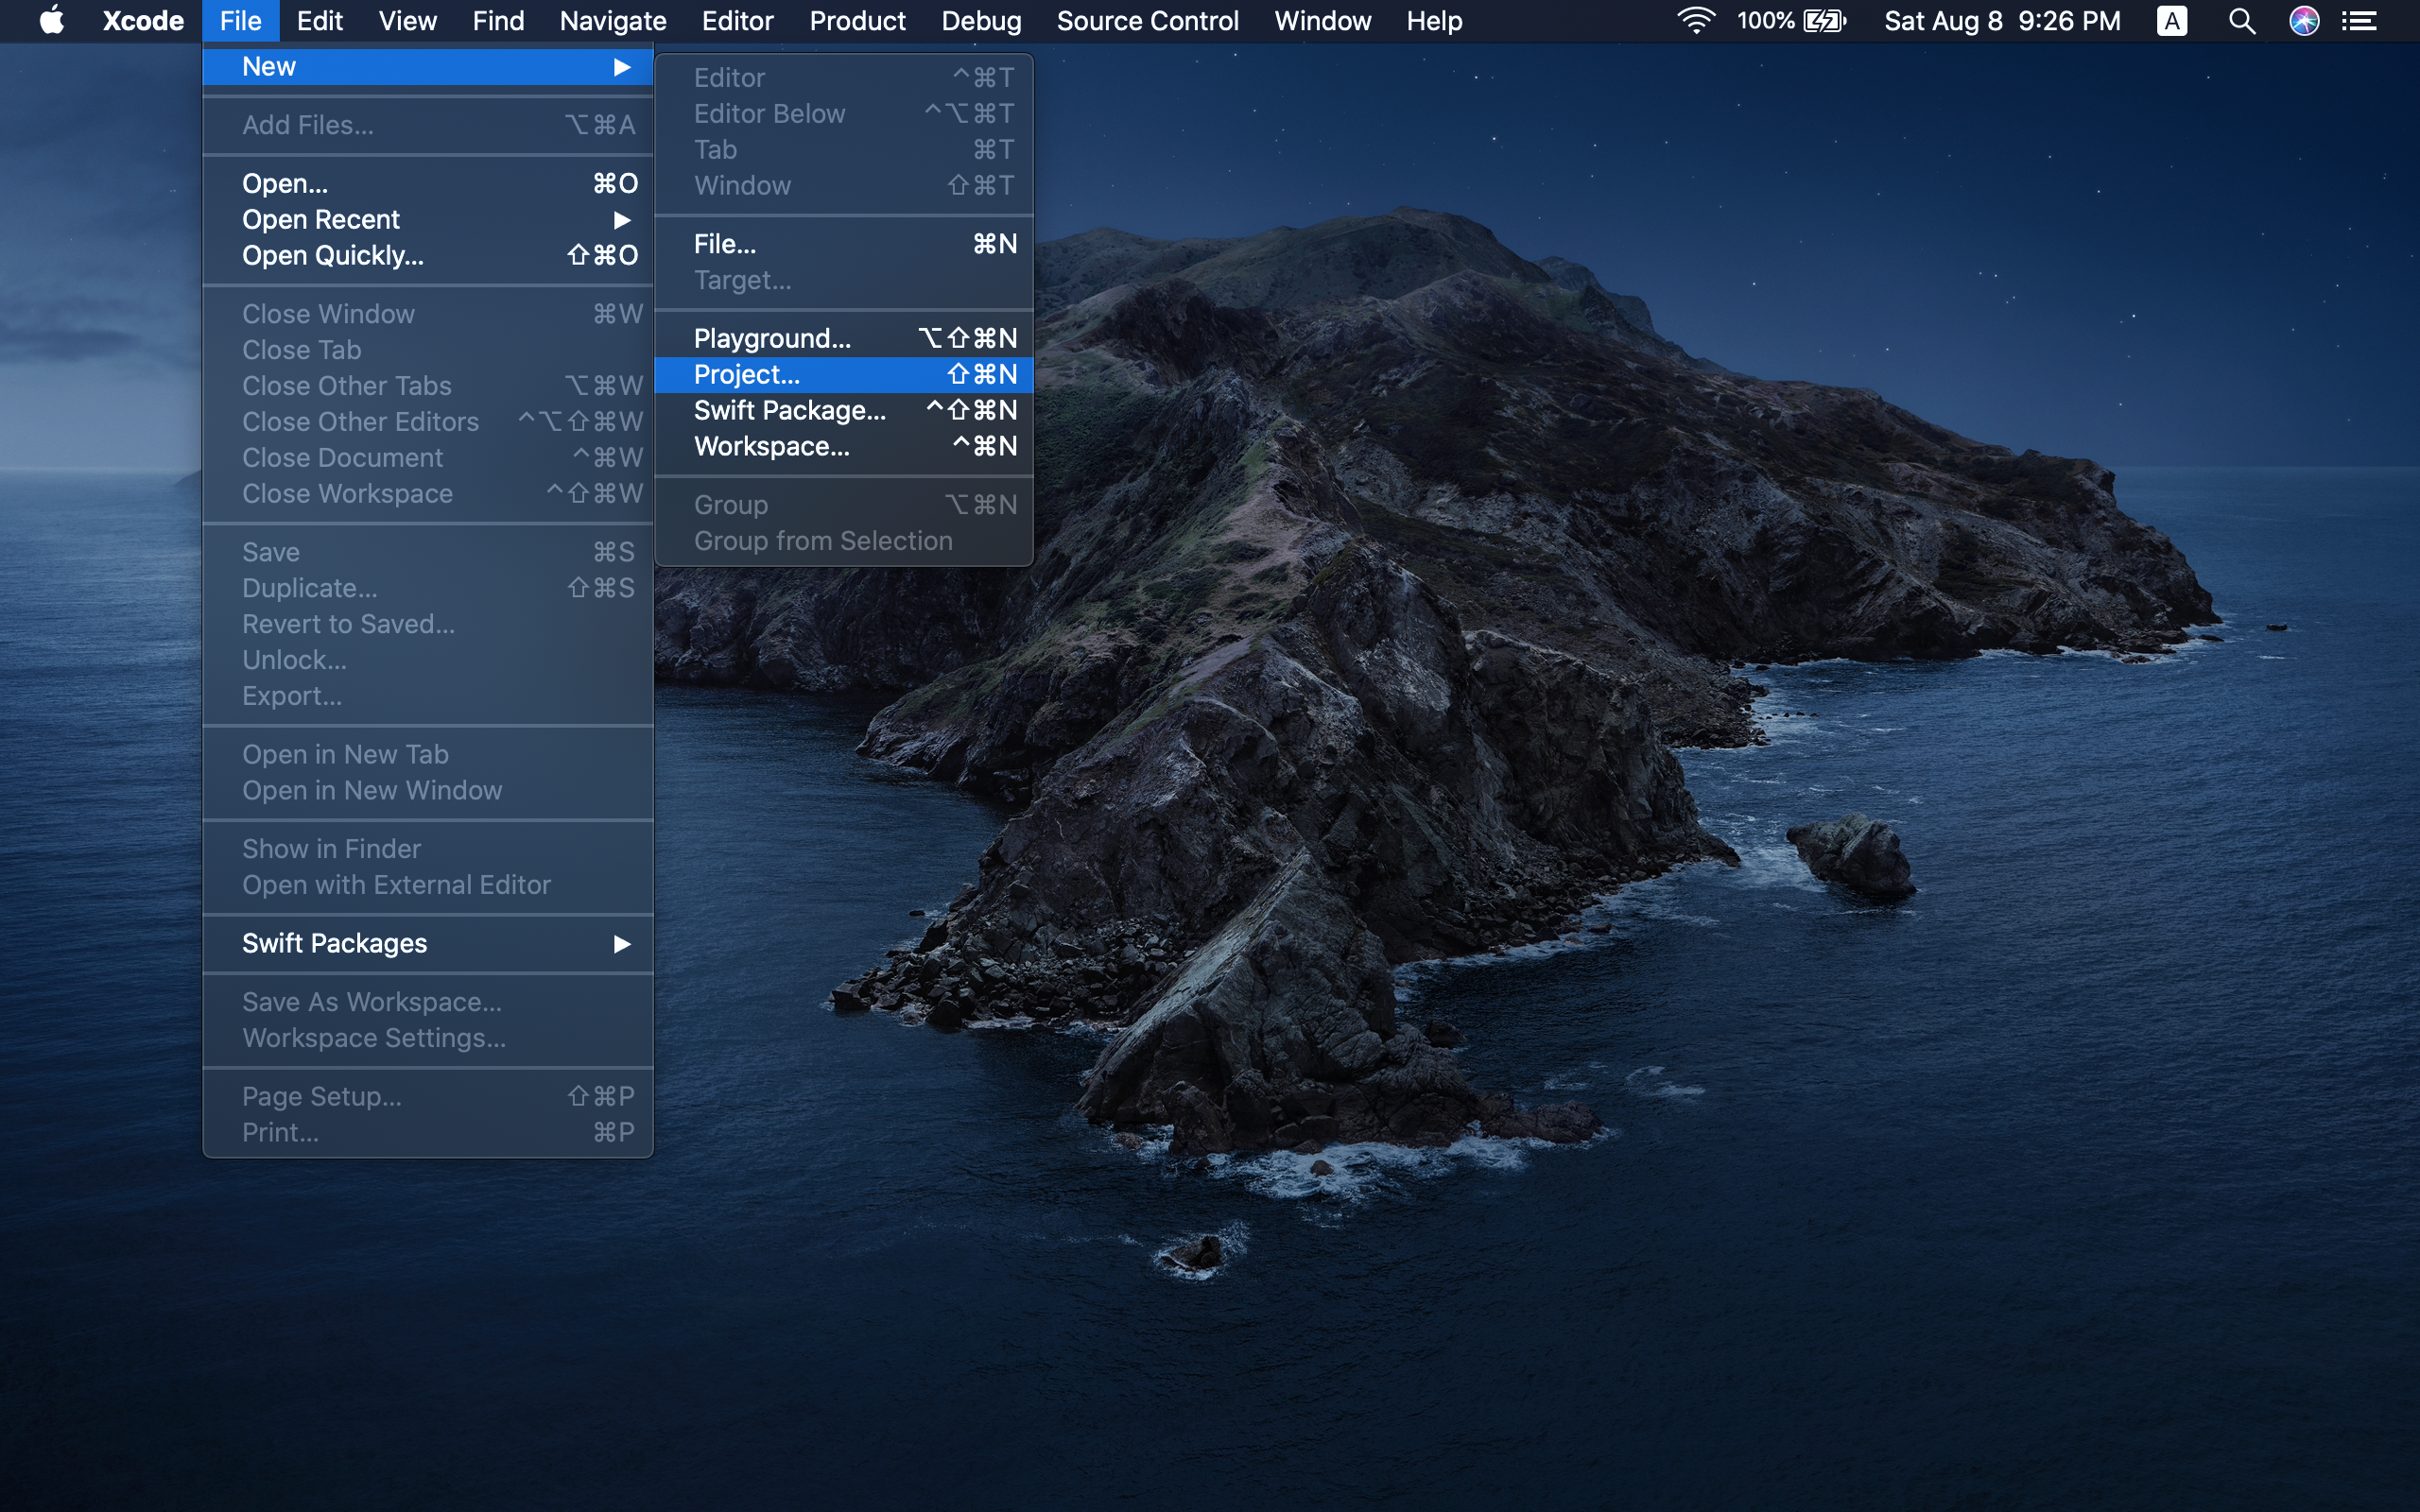This screenshot has width=2420, height=1512.
Task: Click disabled Save As Workspace... item
Action: pyautogui.click(x=428, y=1002)
